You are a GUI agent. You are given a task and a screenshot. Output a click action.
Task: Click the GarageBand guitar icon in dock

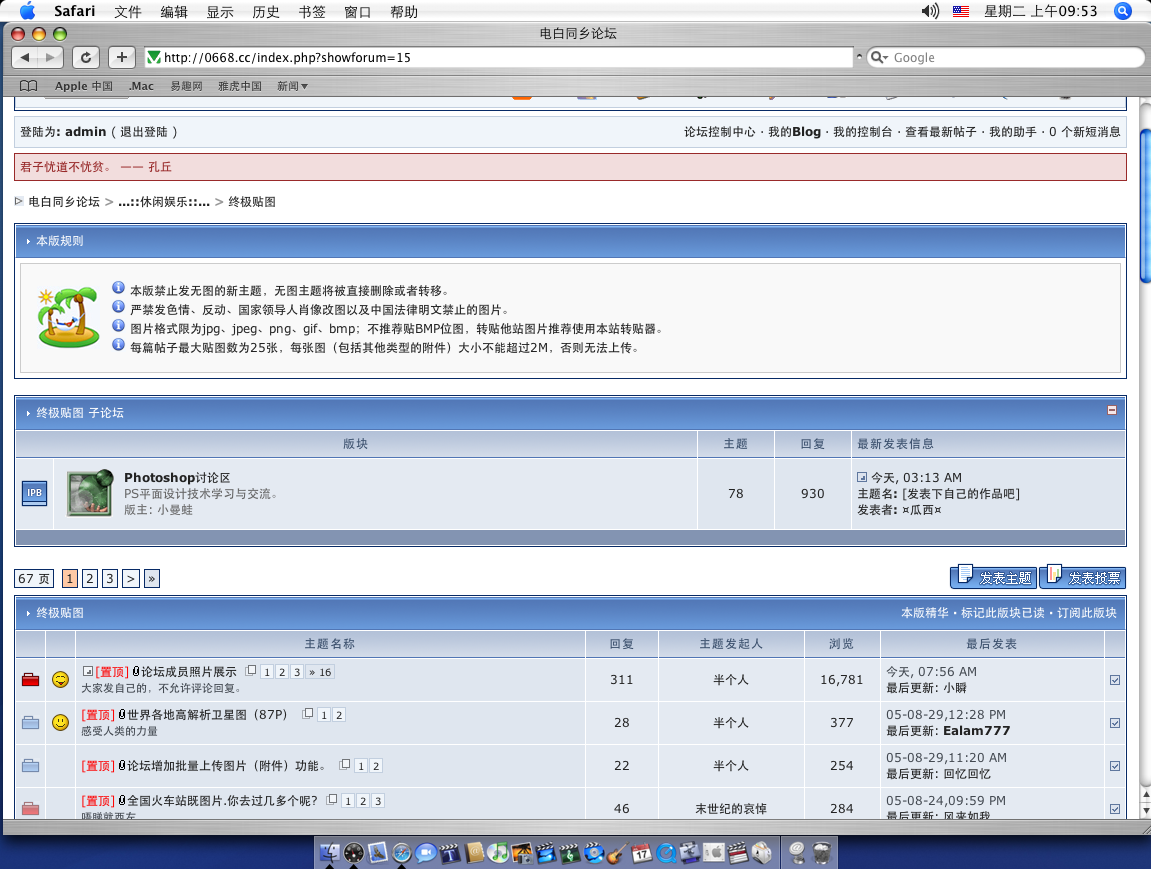(x=618, y=853)
